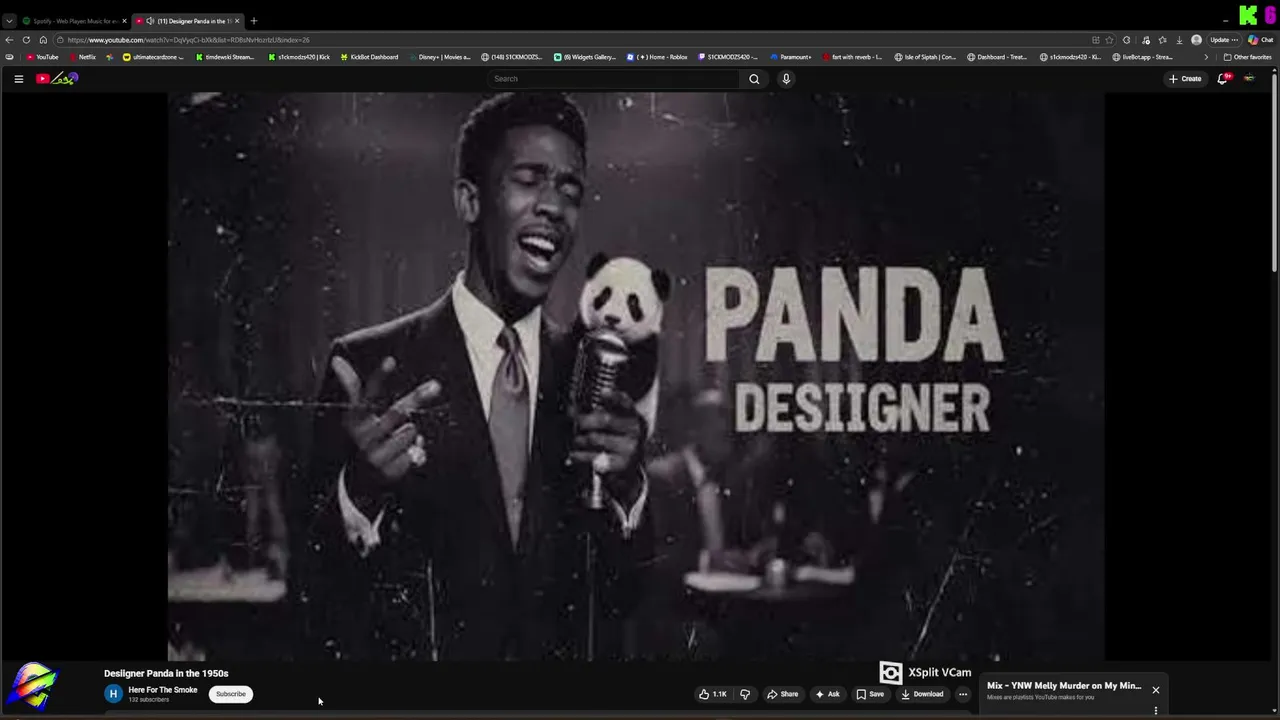Click the Share button
The height and width of the screenshot is (720, 1280).
tap(782, 694)
